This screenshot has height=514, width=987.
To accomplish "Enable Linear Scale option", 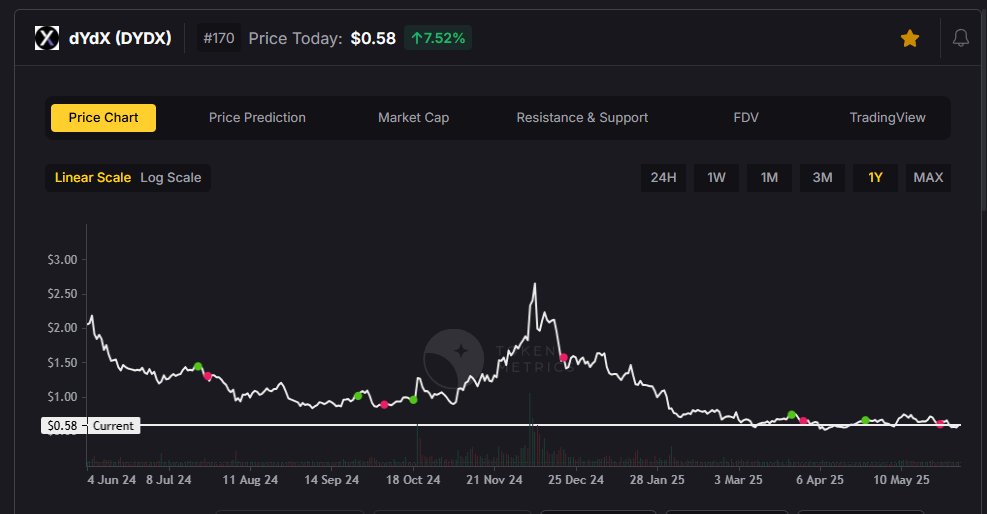I will point(93,177).
